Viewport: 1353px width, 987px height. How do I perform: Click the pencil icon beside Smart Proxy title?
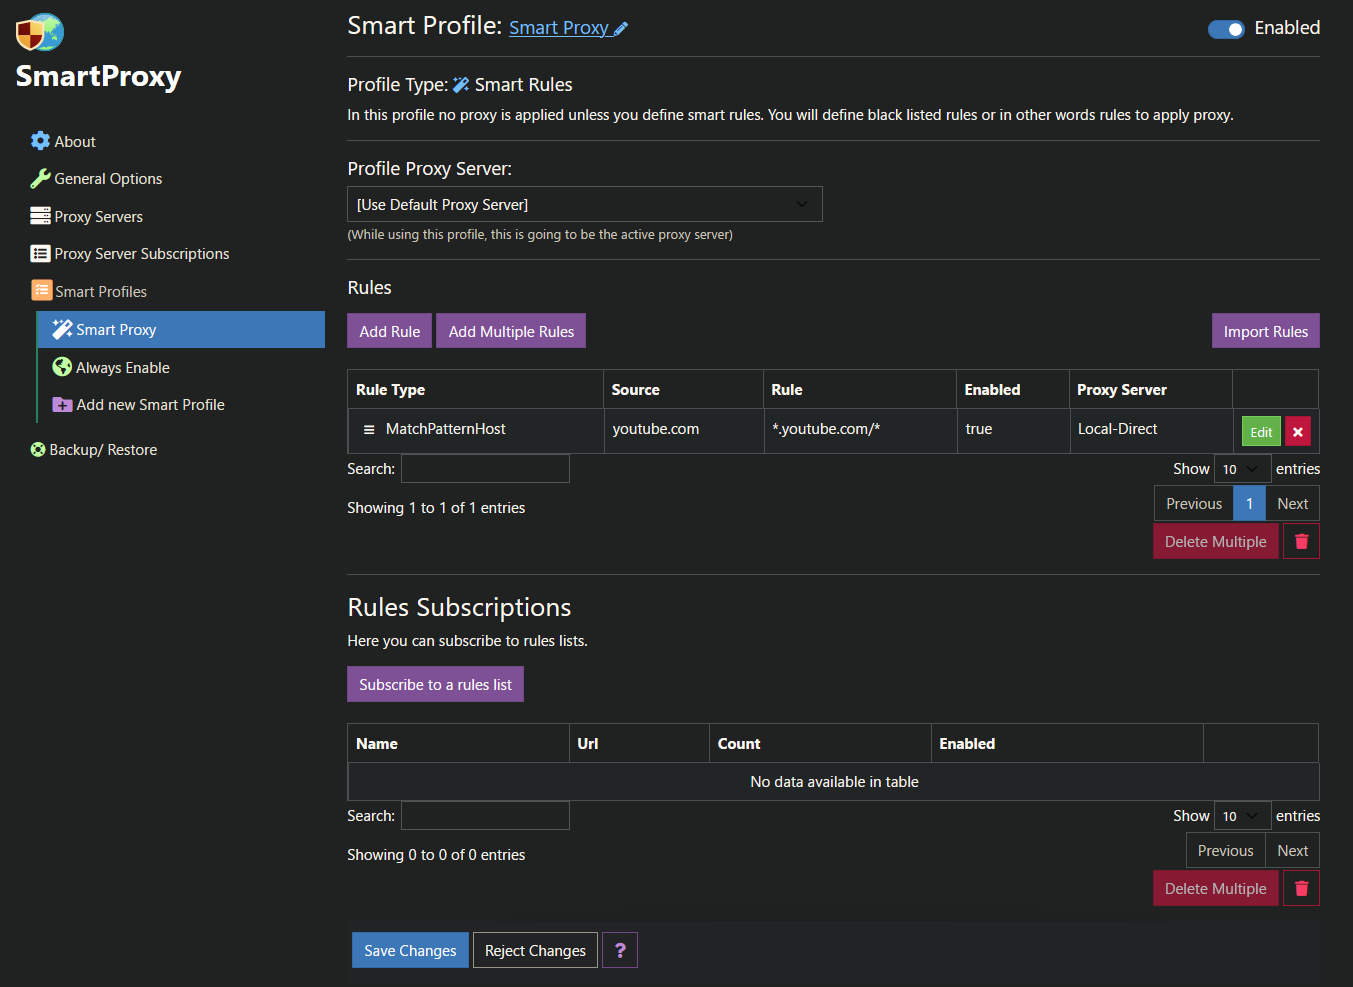point(621,29)
